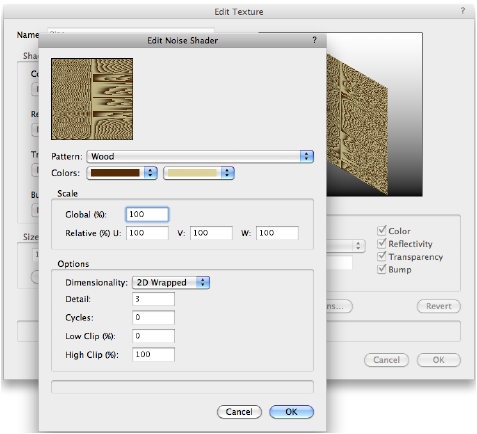Click the Detail value field
Viewport: 477px width, 434px height.
tap(153, 299)
